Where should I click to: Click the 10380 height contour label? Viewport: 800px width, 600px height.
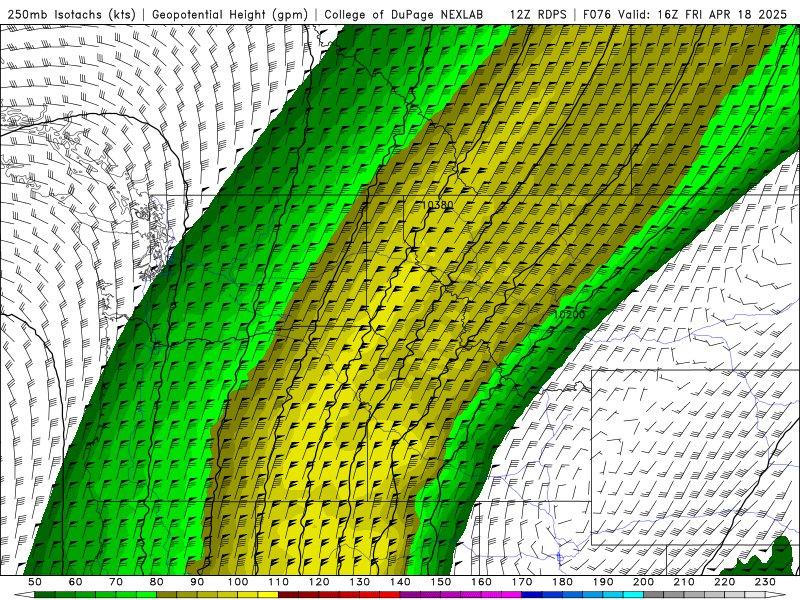[437, 205]
